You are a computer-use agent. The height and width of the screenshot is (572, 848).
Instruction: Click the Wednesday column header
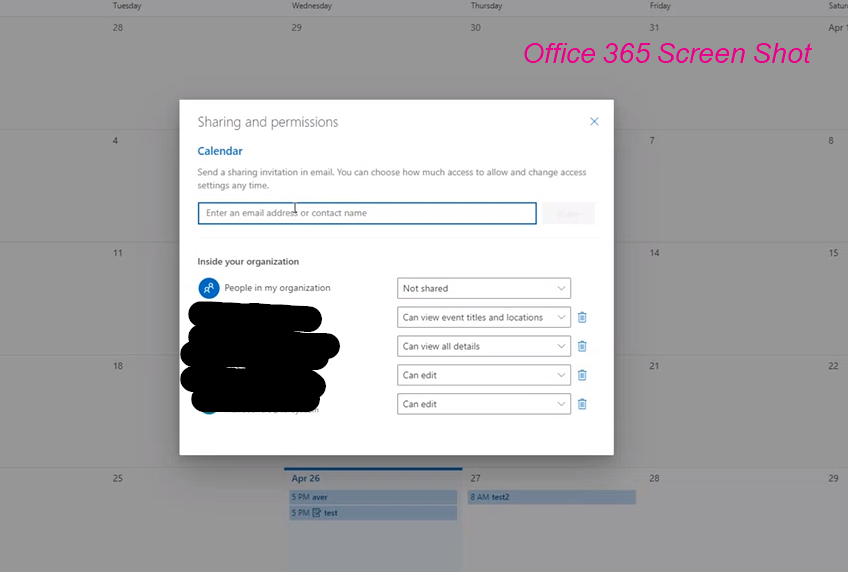[312, 6]
